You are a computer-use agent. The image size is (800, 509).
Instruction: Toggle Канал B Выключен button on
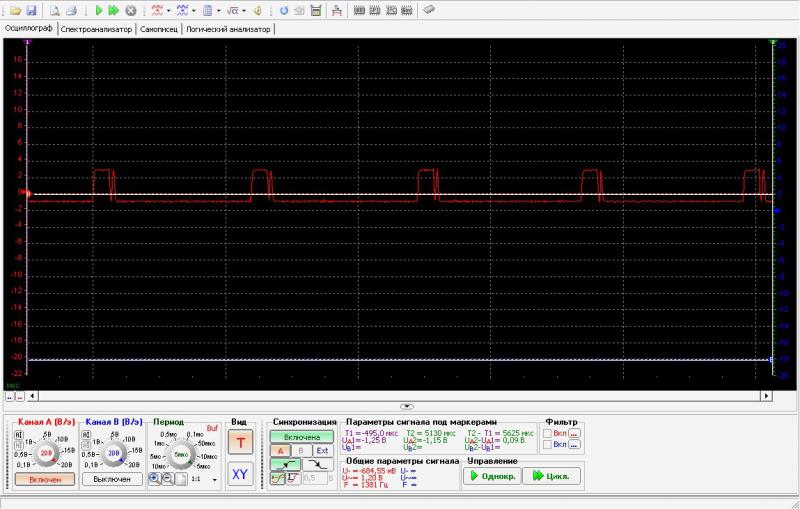click(112, 479)
